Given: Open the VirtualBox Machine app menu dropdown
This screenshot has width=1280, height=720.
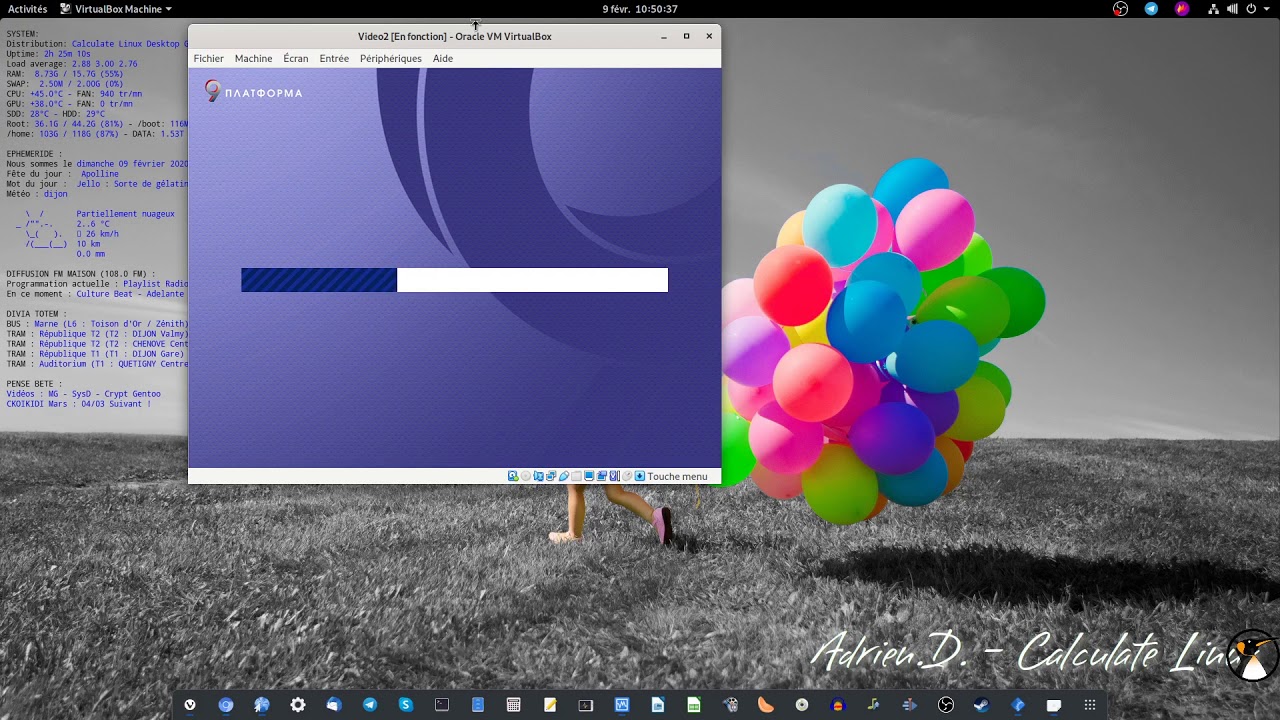Looking at the screenshot, I should [116, 9].
